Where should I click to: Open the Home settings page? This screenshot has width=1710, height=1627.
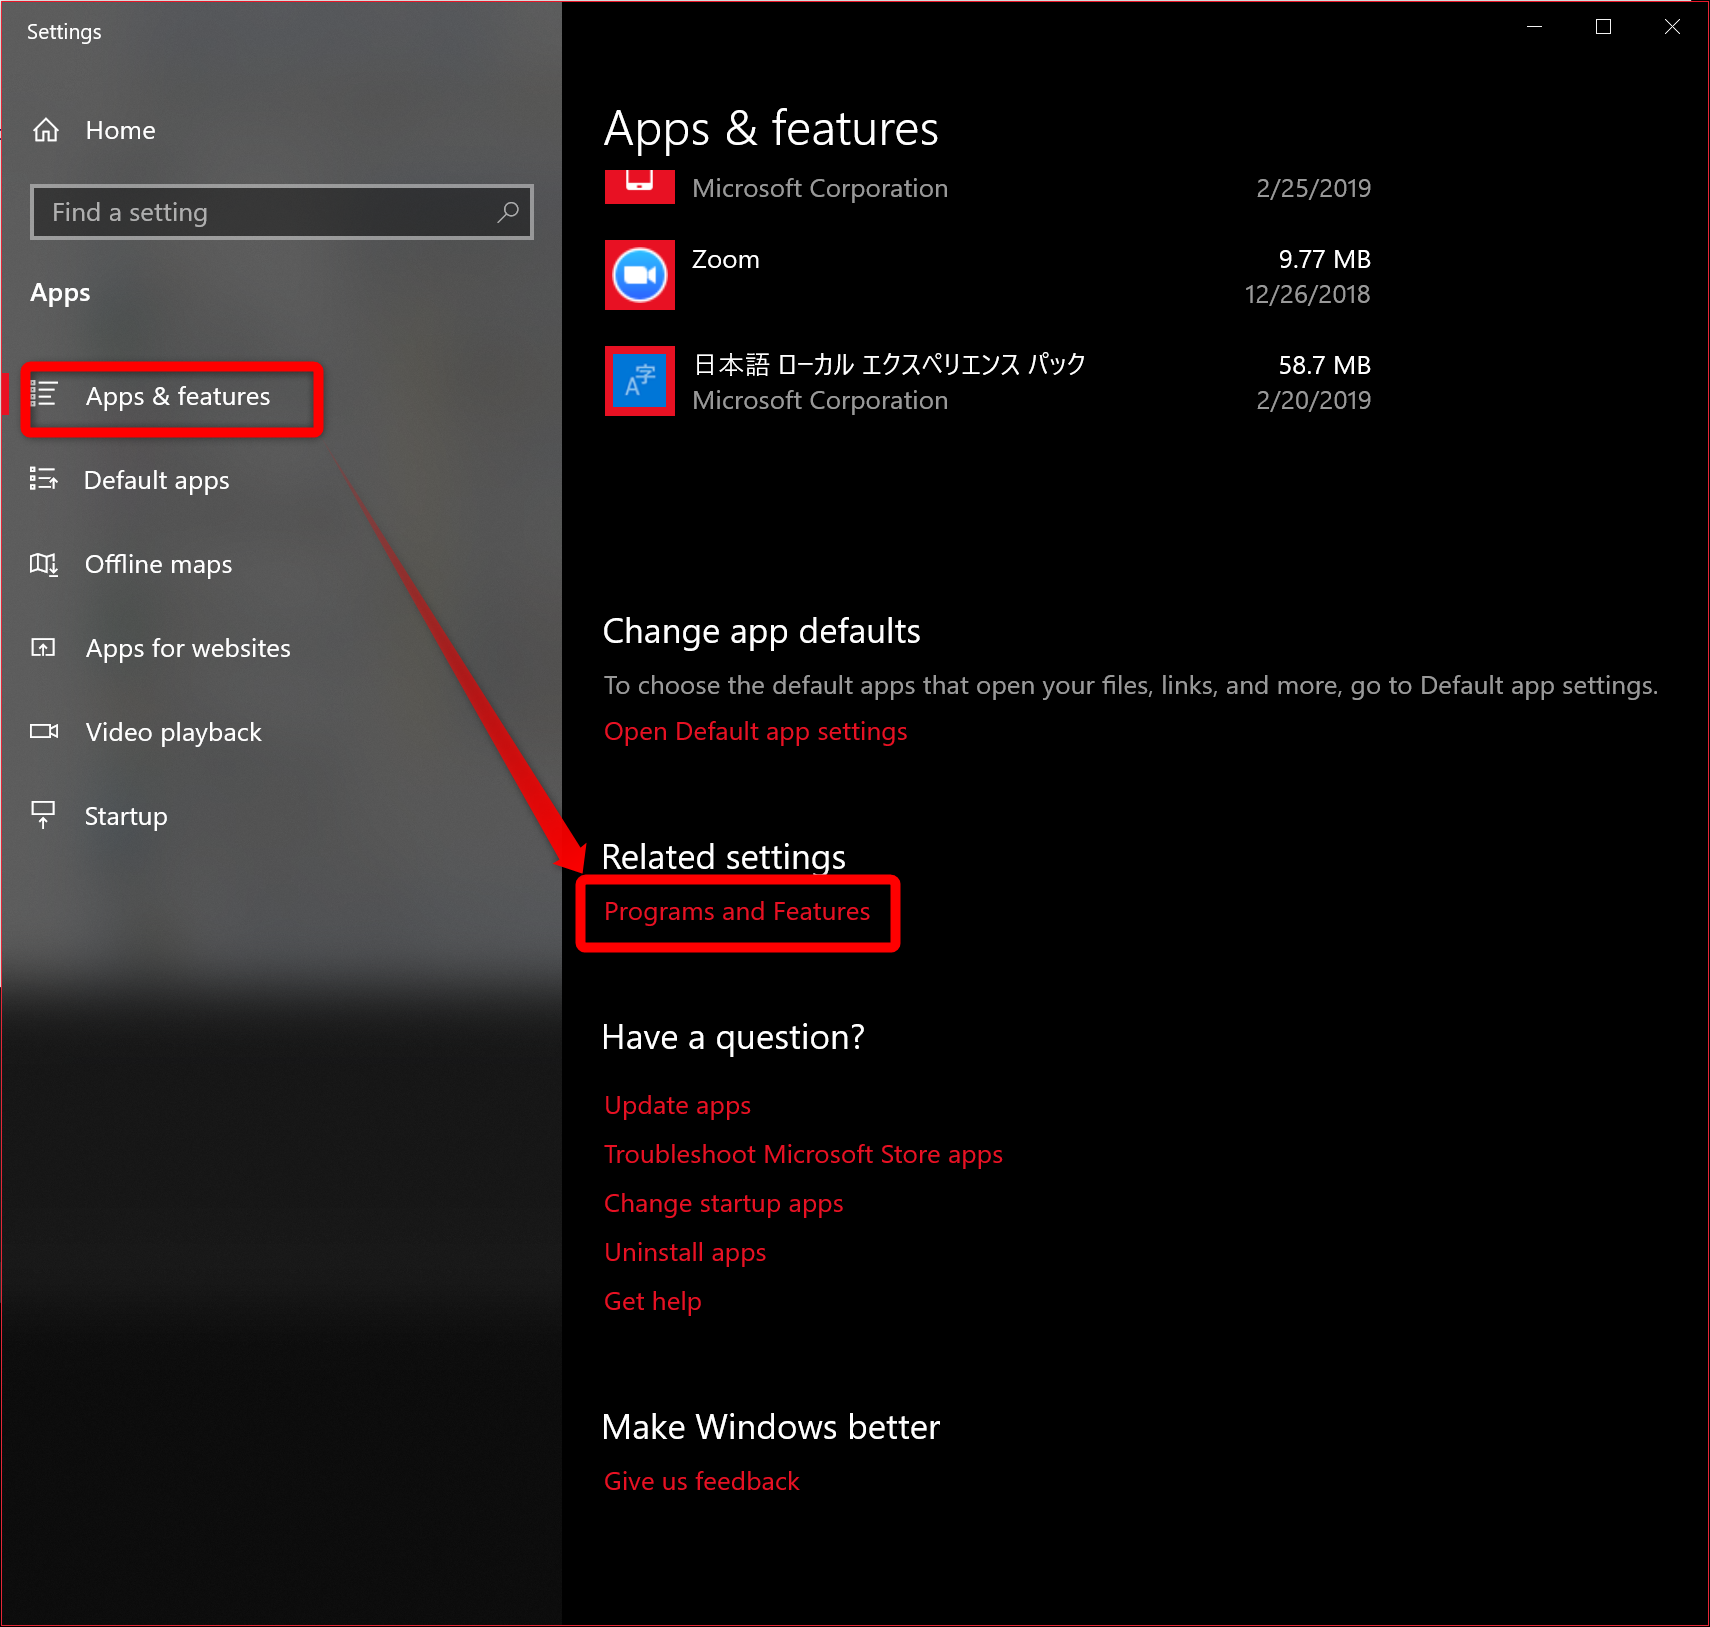[120, 130]
